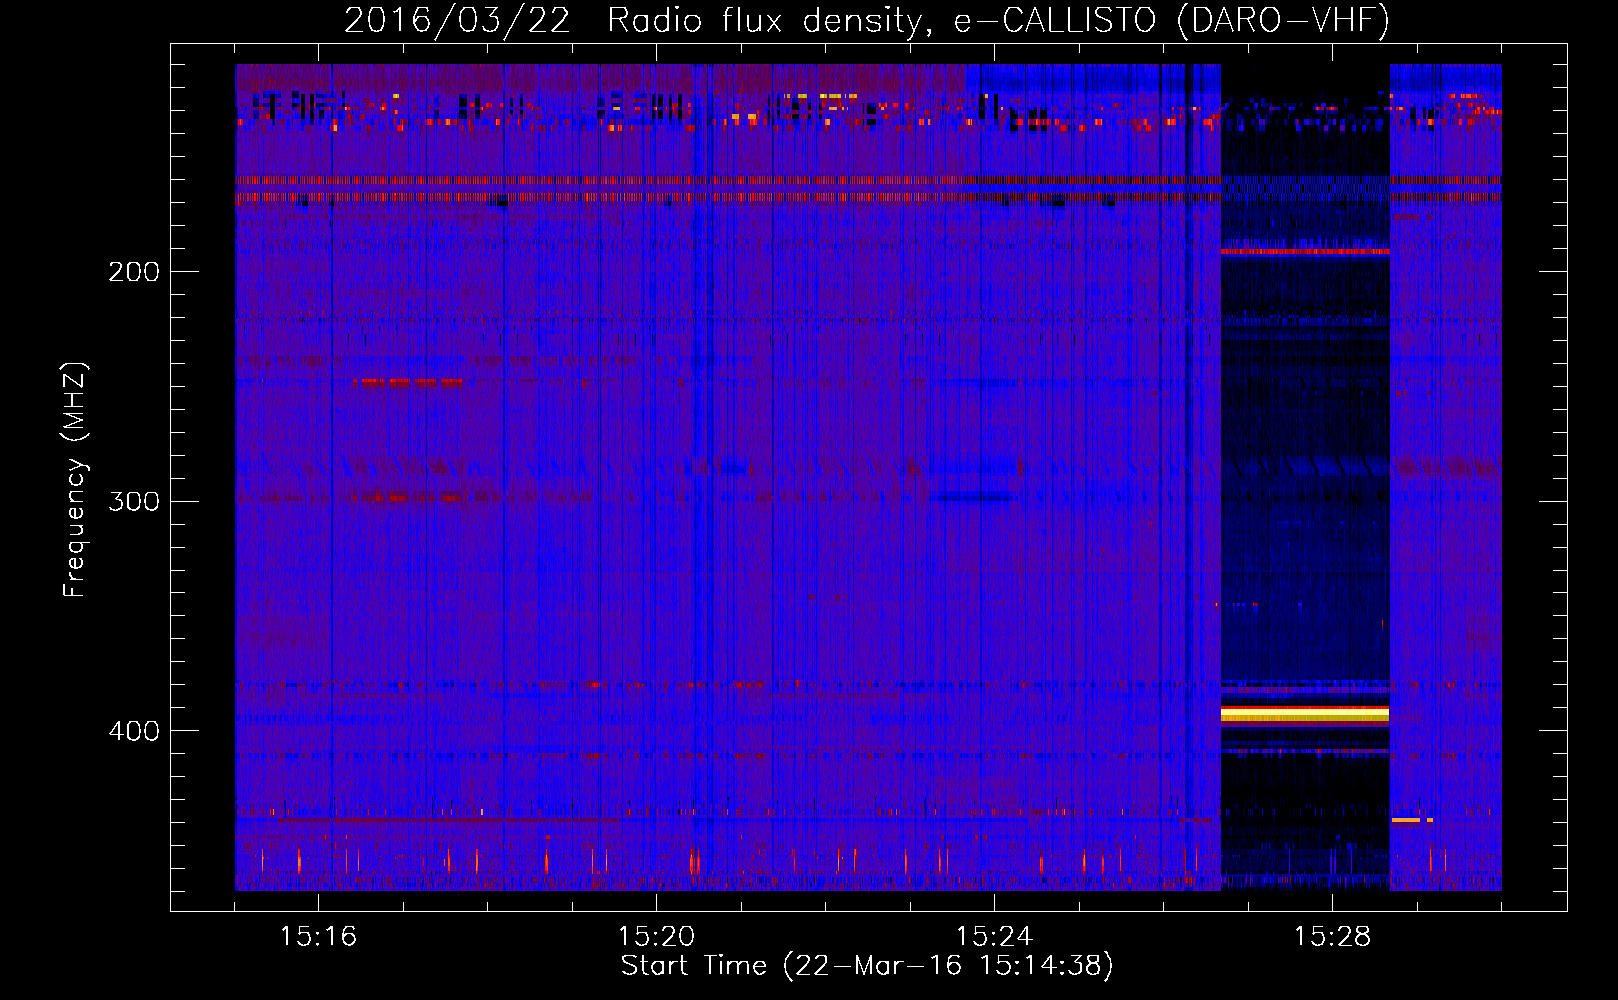Click the '15:16' time tick label
This screenshot has height=1000, width=1618.
(x=318, y=937)
